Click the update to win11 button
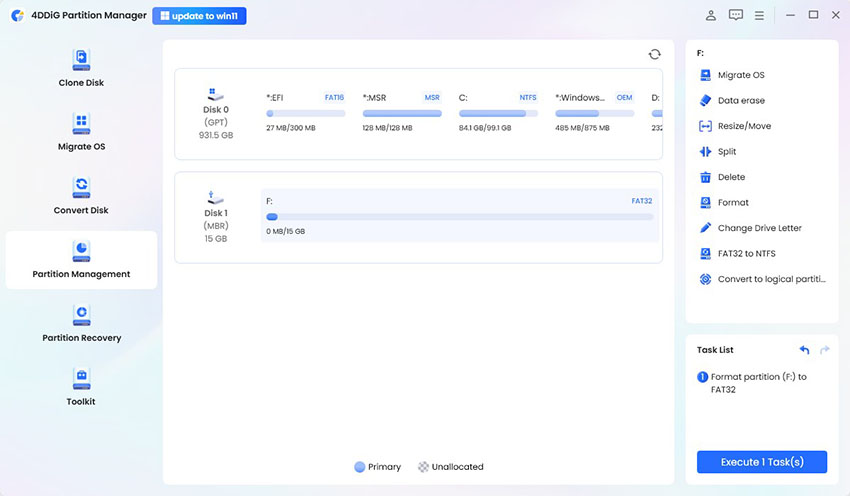This screenshot has height=496, width=850. click(199, 16)
